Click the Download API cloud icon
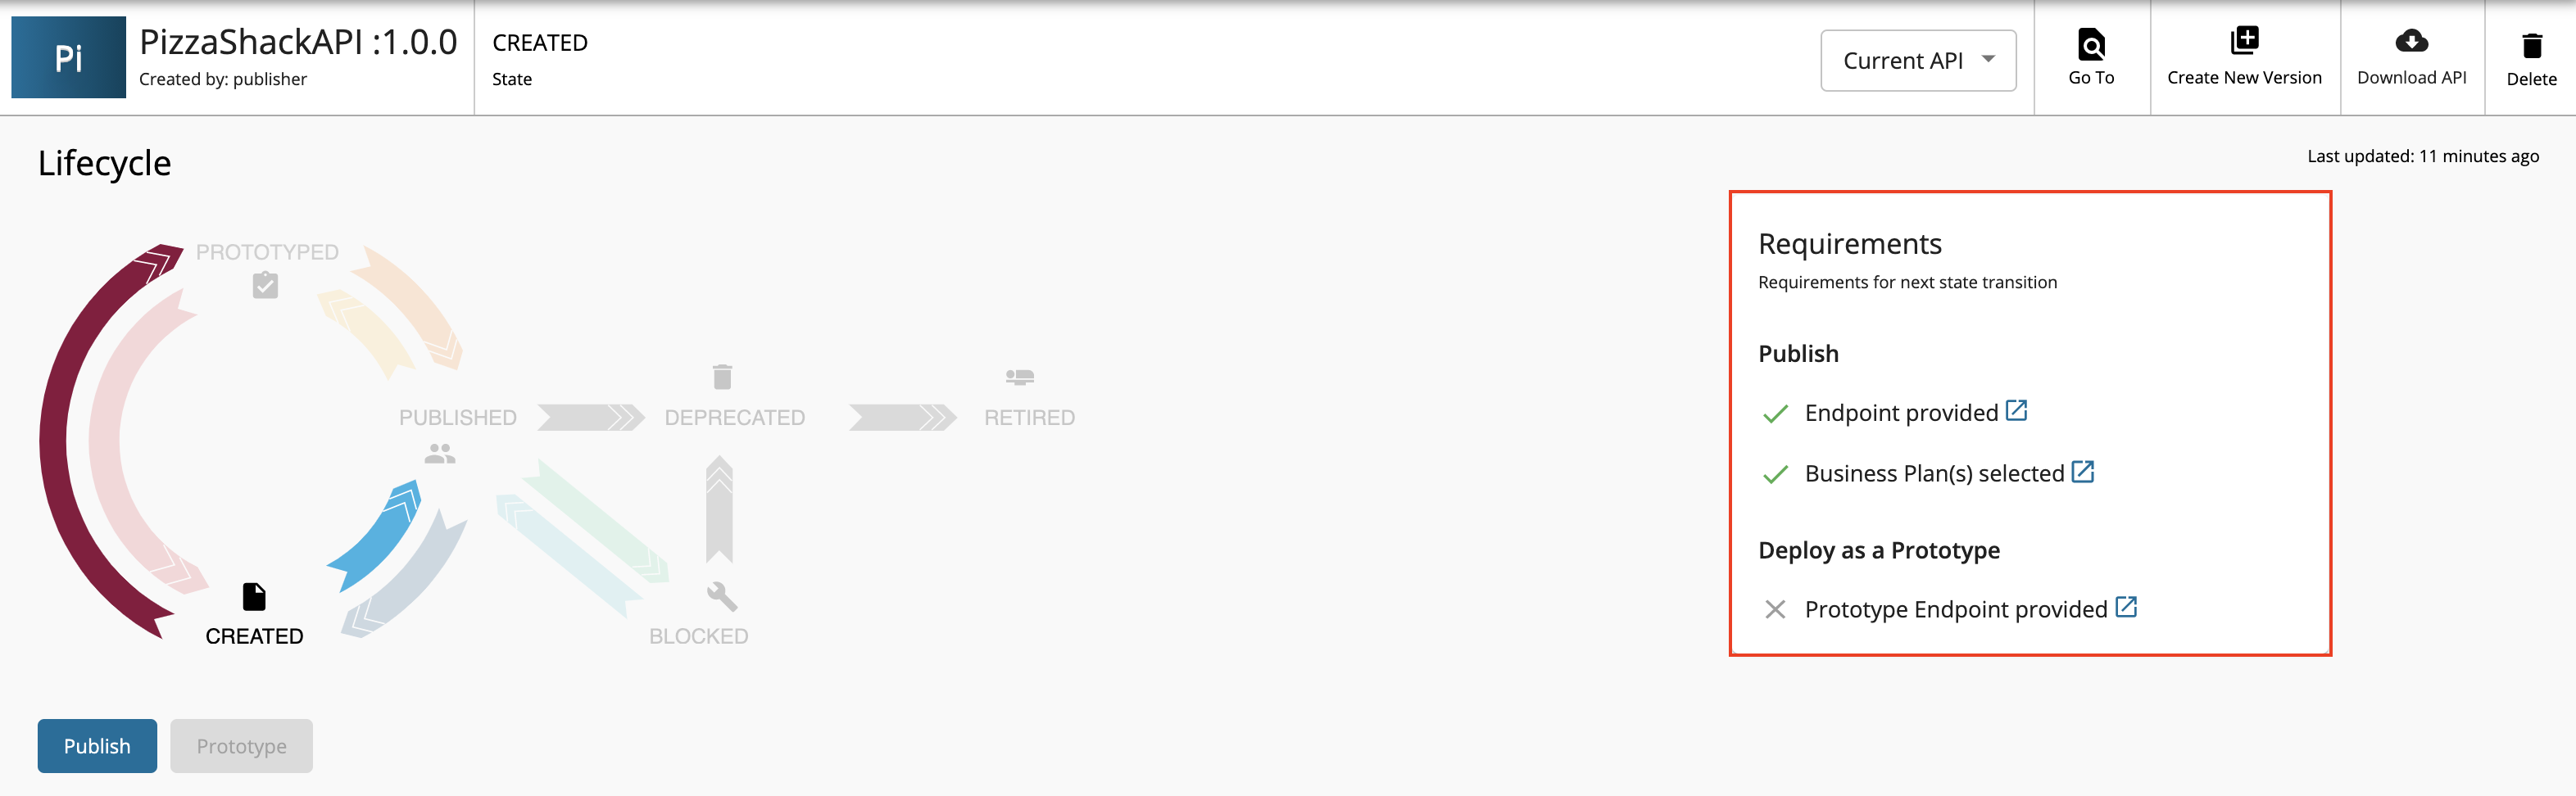Screen dimensions: 2576x796 [2411, 41]
